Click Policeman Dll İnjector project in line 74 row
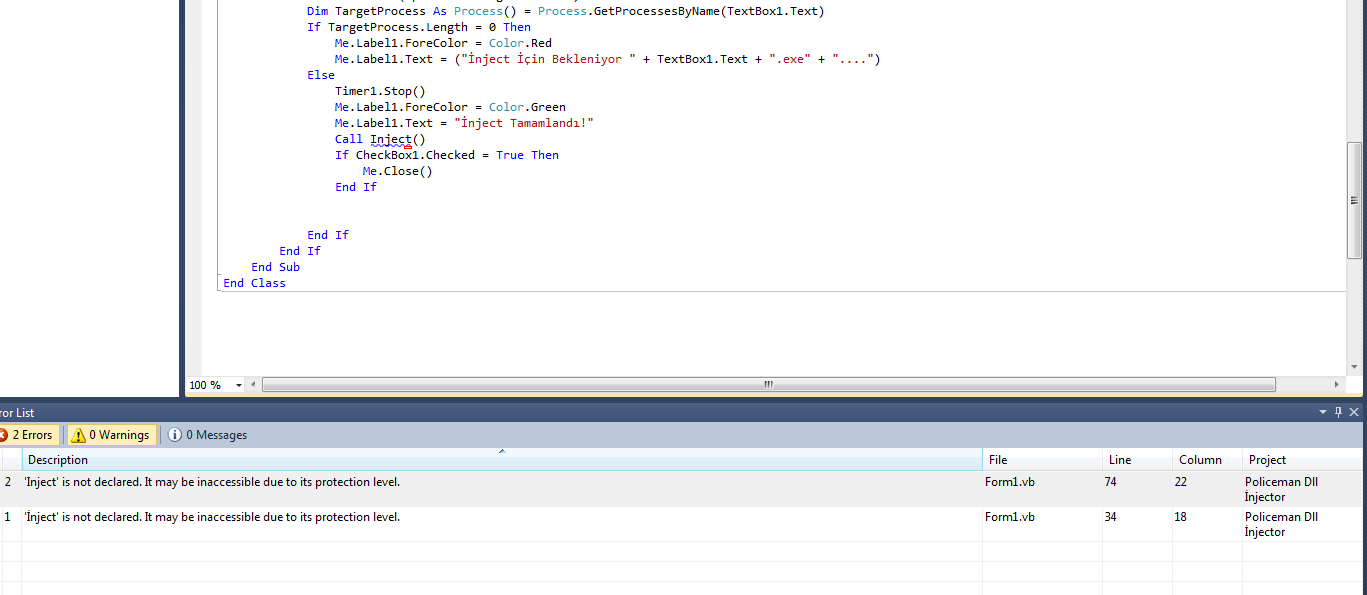The width and height of the screenshot is (1367, 595). [1282, 489]
